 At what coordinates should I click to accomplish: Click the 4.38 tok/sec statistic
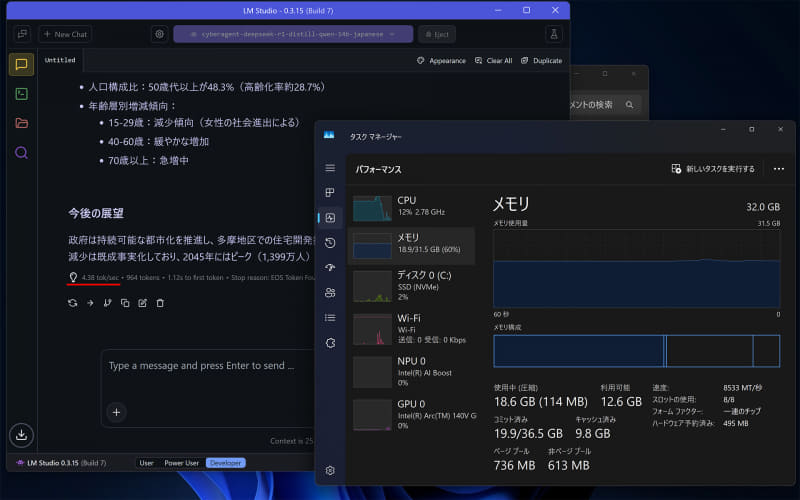pyautogui.click(x=100, y=278)
